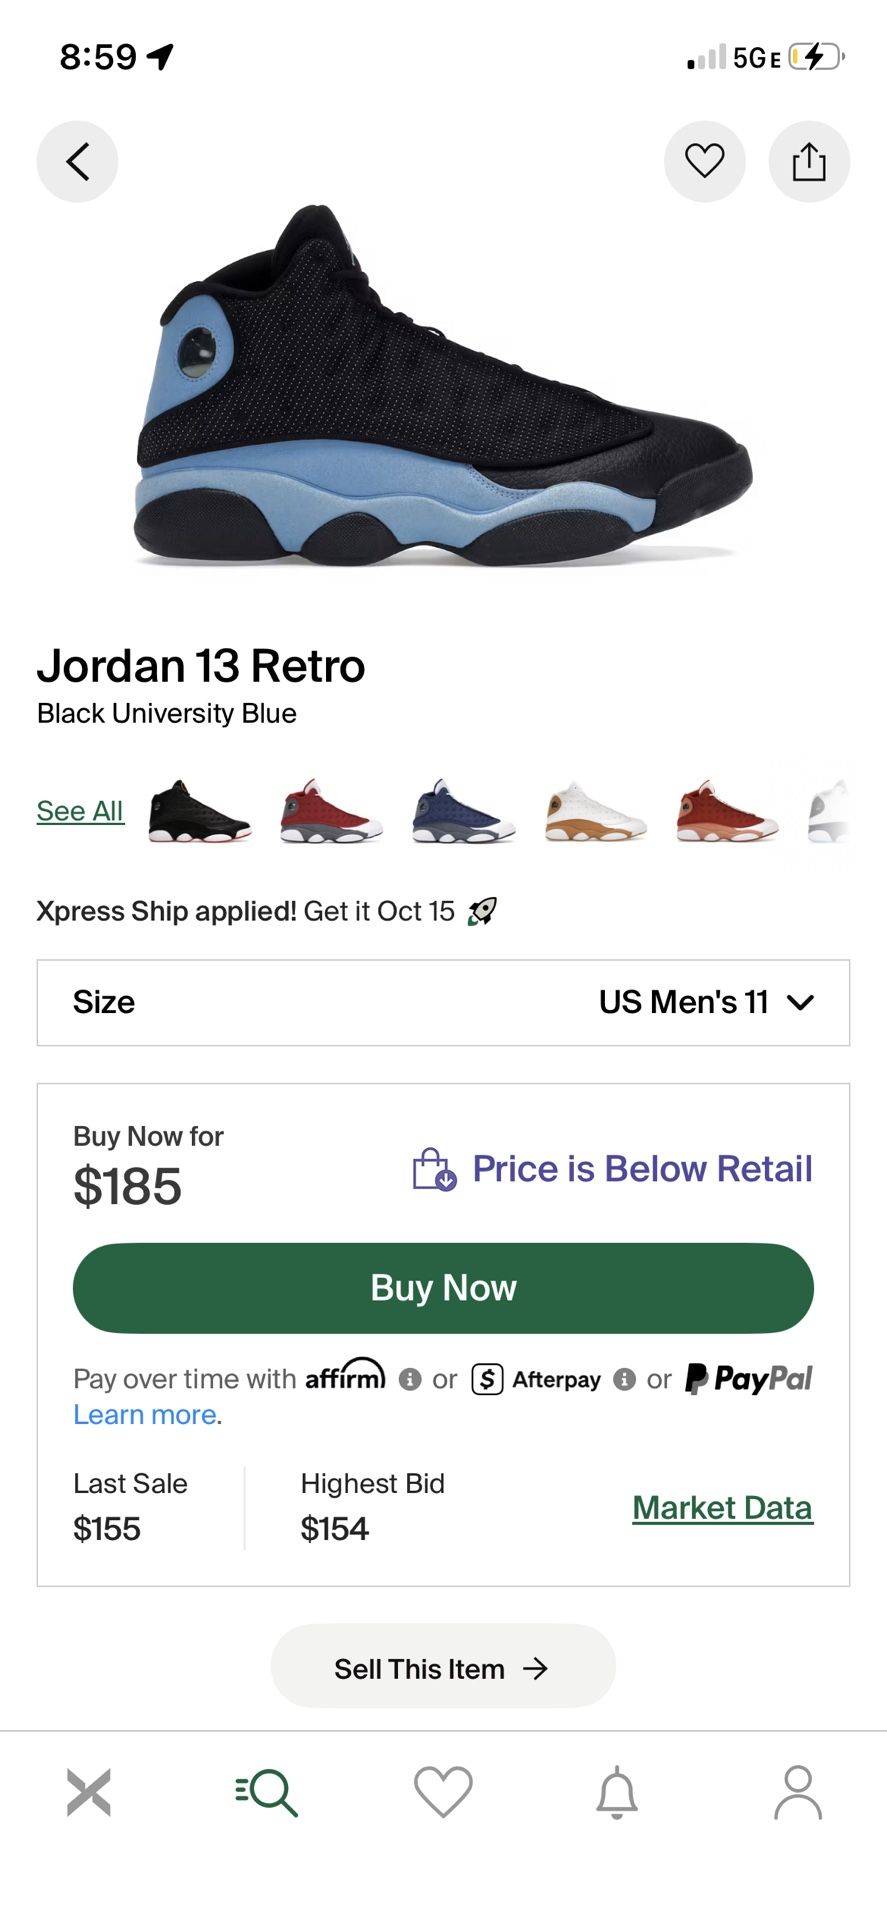The image size is (887, 1920).
Task: Open favorites tab in bottom navigation
Action: pos(443,1791)
